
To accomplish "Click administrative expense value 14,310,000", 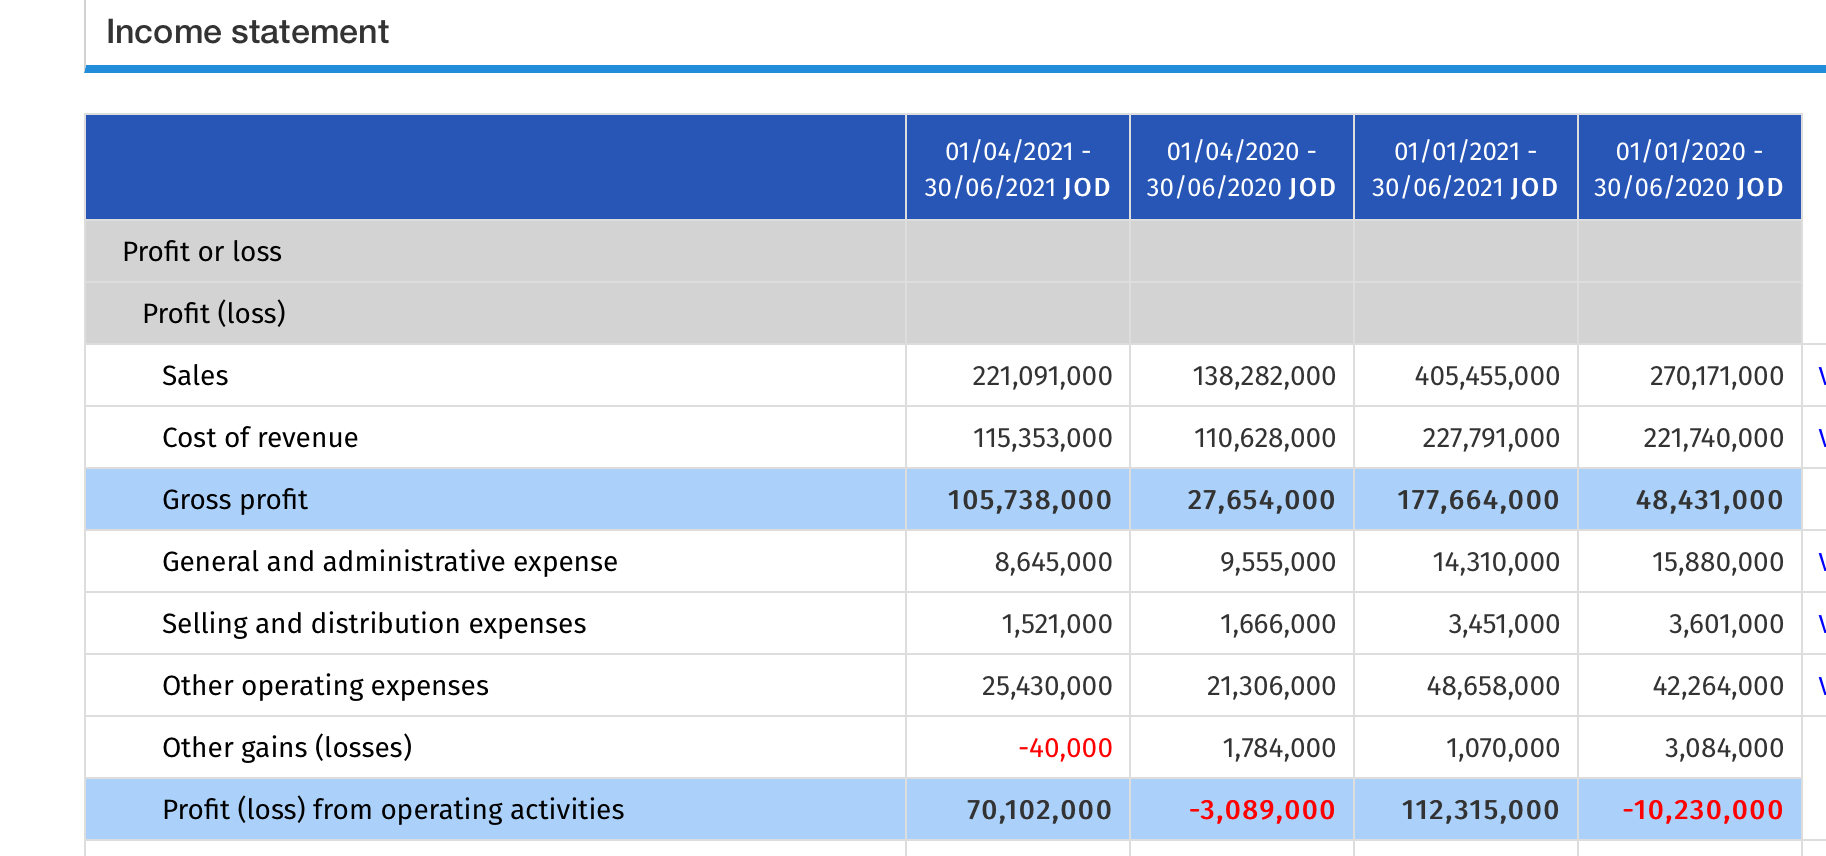I will pyautogui.click(x=1496, y=562).
